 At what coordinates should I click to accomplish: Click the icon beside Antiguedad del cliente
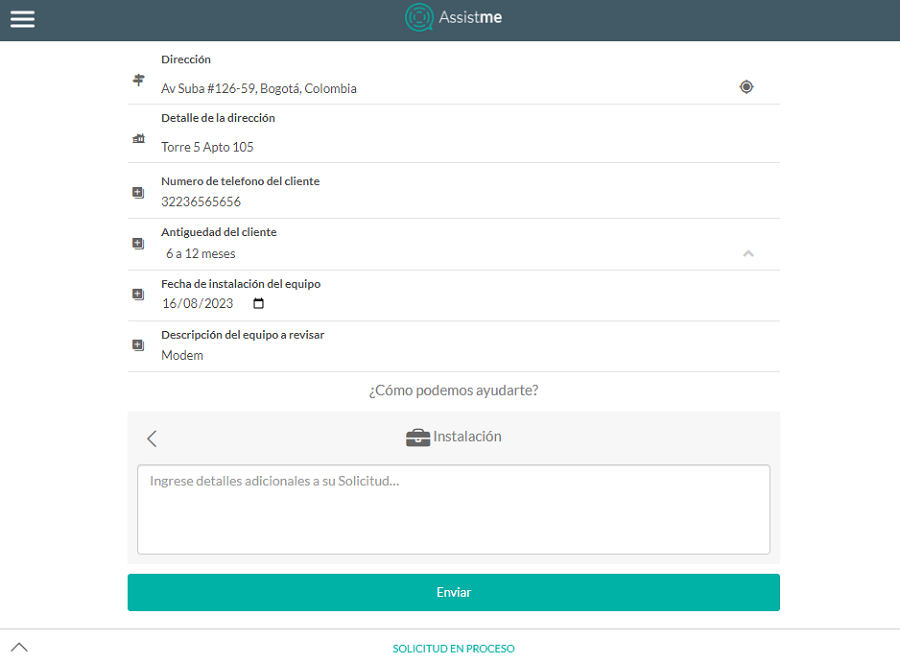coord(138,243)
